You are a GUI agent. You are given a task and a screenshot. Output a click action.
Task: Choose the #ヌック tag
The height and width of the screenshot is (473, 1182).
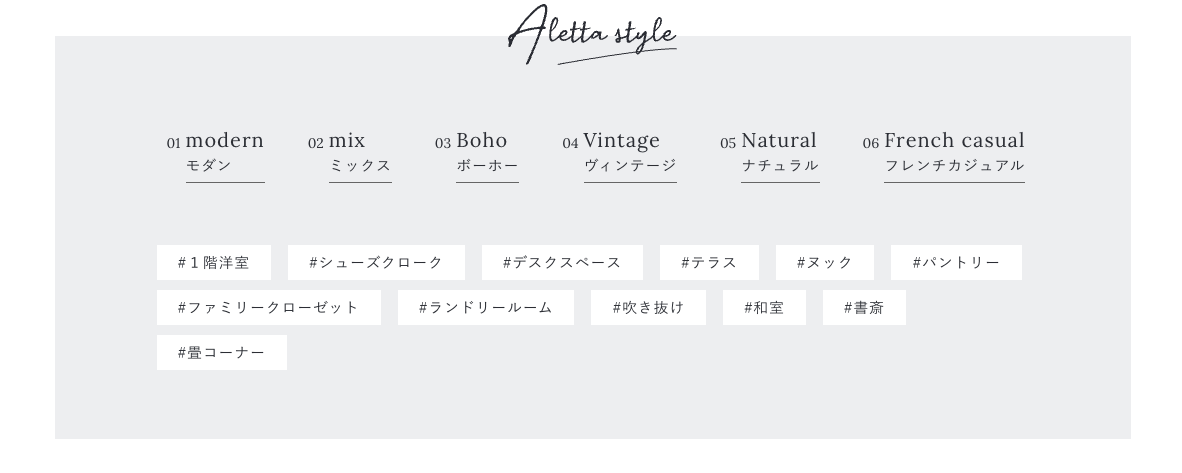[825, 263]
